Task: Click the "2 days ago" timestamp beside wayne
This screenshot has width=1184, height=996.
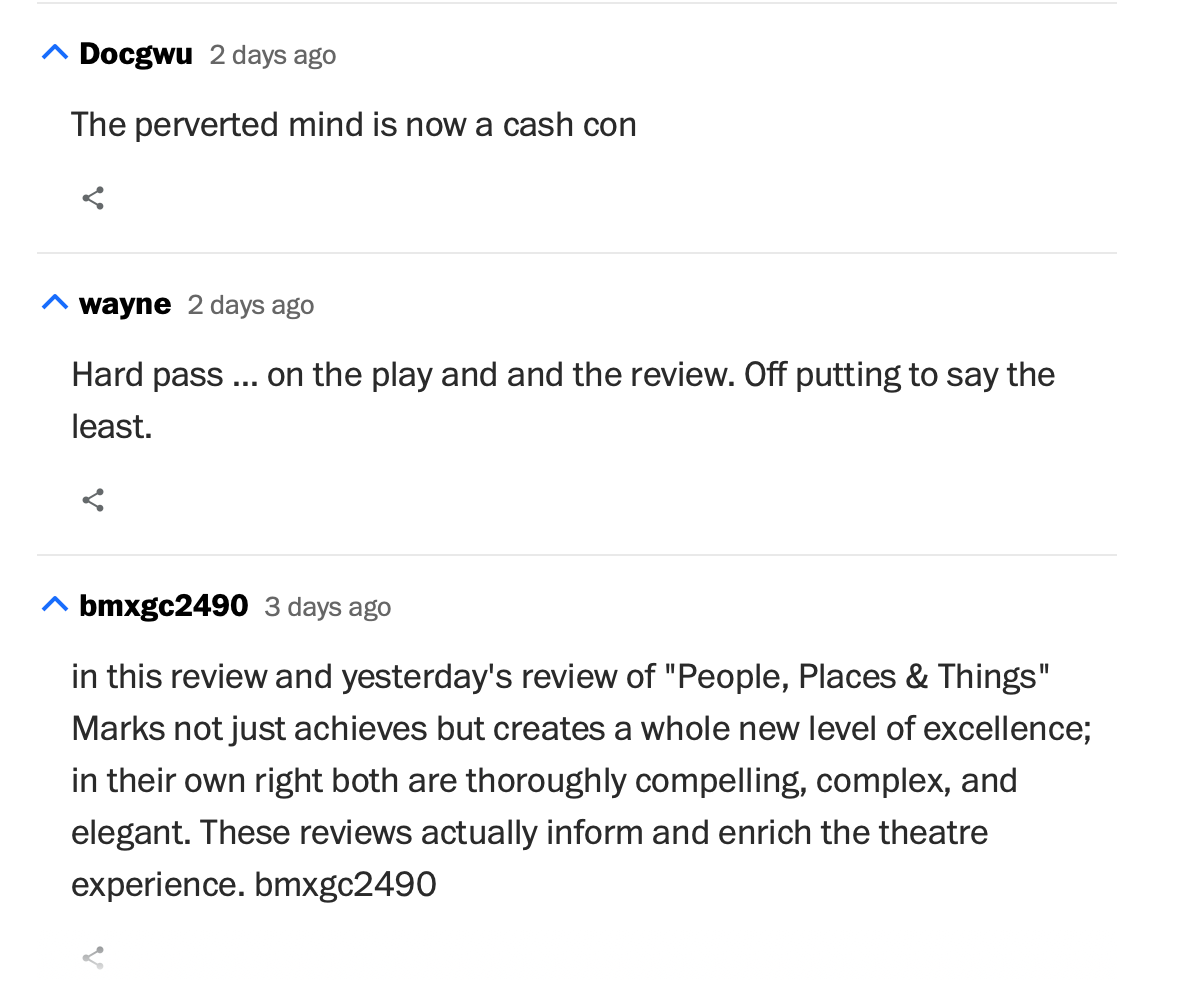Action: pos(251,305)
